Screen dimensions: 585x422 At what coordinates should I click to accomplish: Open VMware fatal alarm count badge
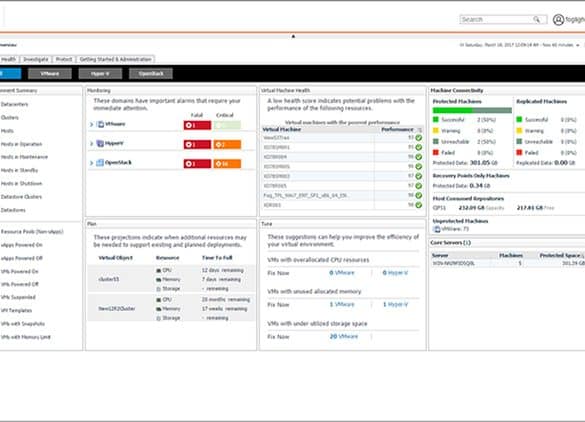197,125
